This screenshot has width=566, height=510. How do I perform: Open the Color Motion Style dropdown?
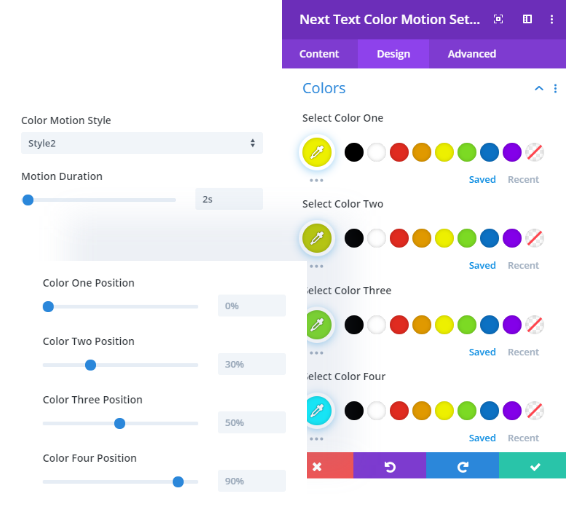tap(142, 143)
